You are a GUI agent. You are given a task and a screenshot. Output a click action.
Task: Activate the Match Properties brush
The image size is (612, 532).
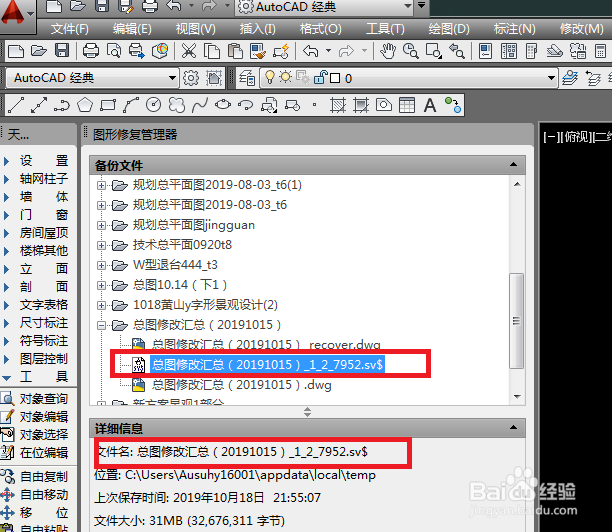point(258,51)
